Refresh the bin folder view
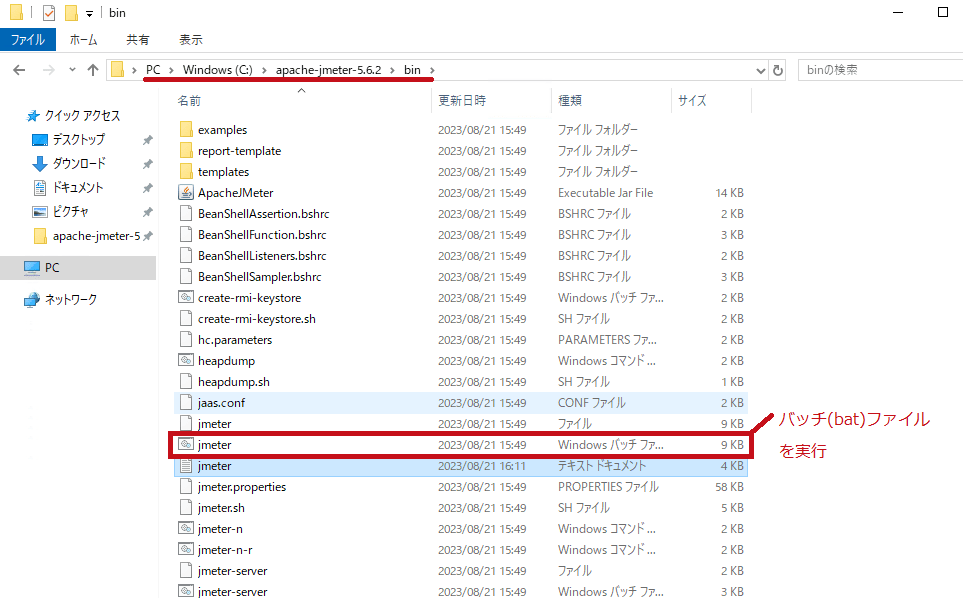963x598 pixels. tap(778, 70)
